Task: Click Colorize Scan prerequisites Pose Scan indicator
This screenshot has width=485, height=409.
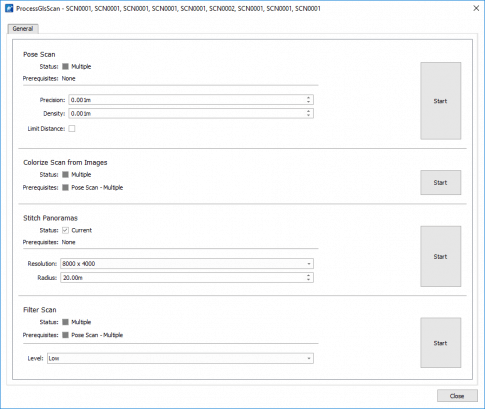Action: click(x=65, y=187)
